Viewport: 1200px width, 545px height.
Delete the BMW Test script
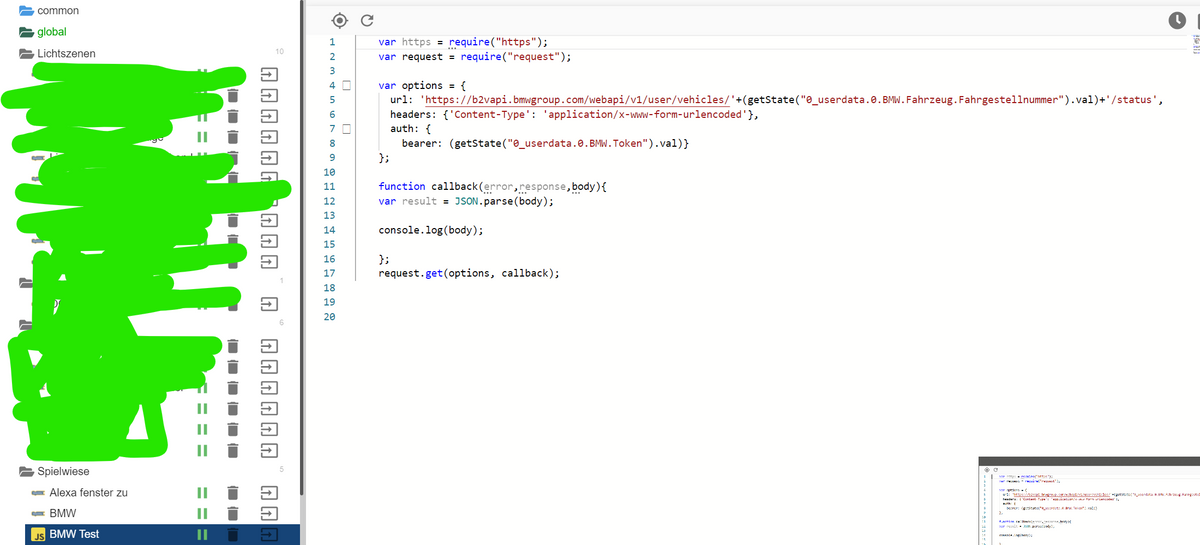[232, 534]
